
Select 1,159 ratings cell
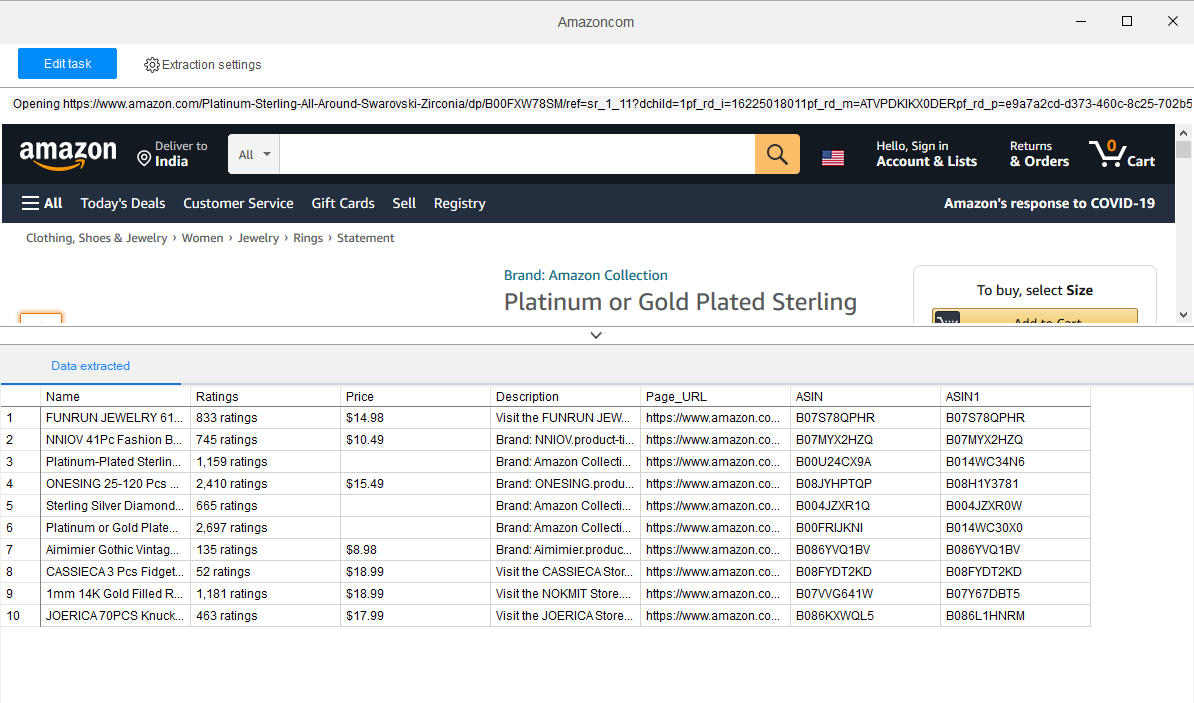[265, 462]
